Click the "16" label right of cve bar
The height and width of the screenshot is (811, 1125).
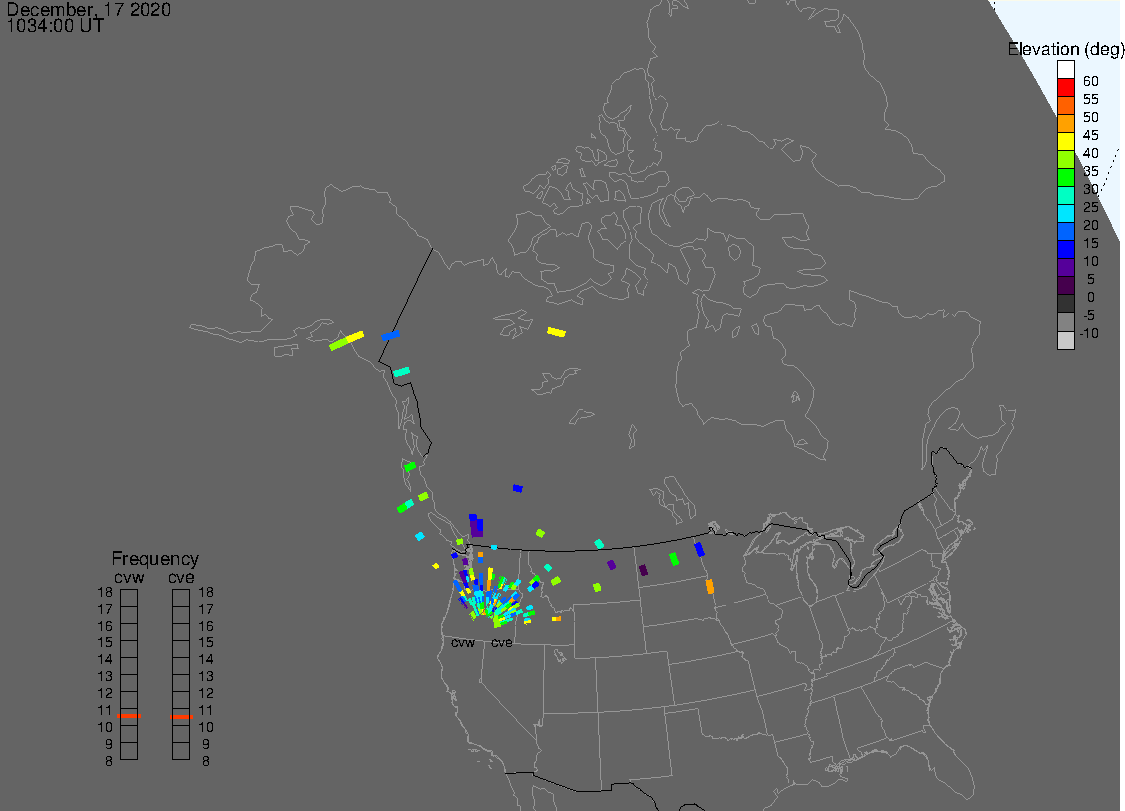point(206,626)
